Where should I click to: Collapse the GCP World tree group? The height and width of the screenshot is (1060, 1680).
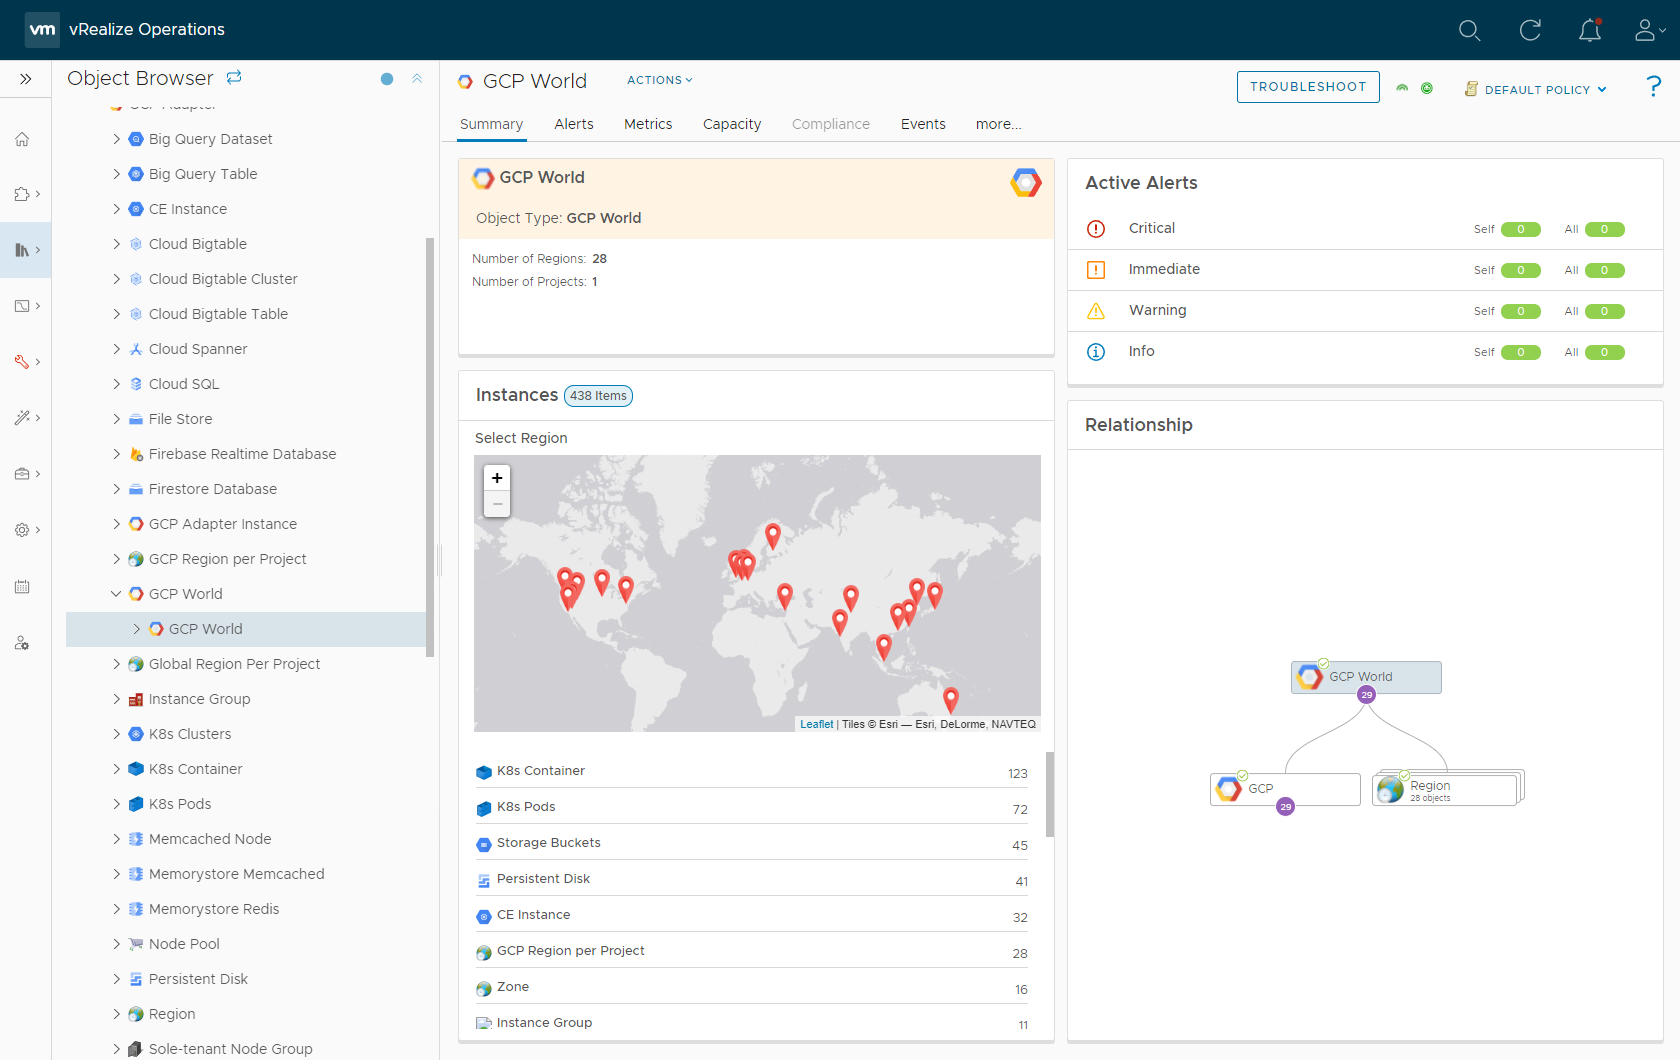pos(117,594)
